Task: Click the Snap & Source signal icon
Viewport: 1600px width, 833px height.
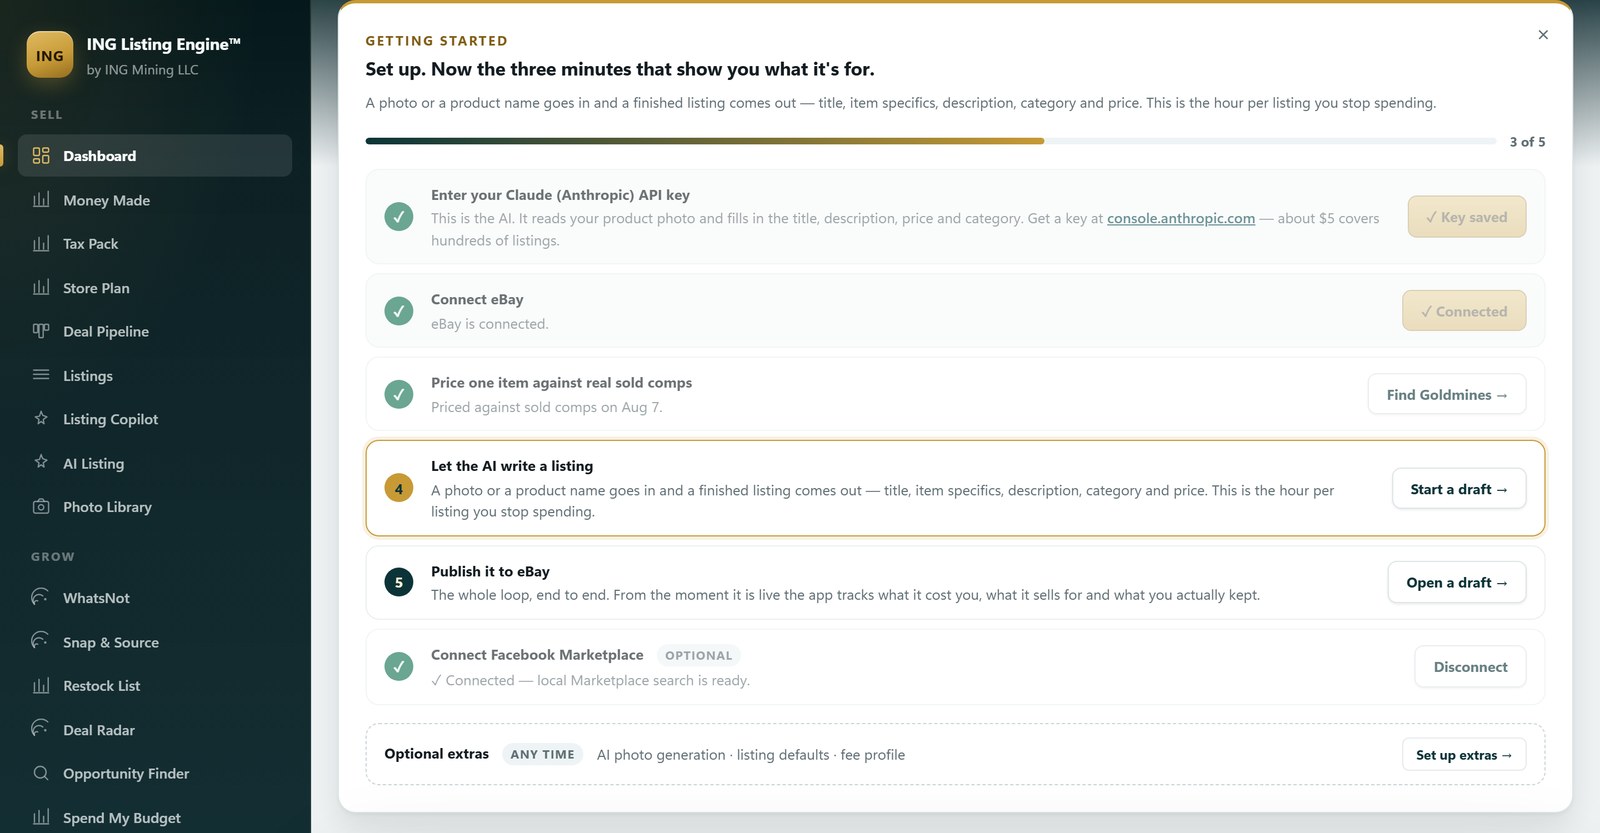Action: [x=41, y=642]
